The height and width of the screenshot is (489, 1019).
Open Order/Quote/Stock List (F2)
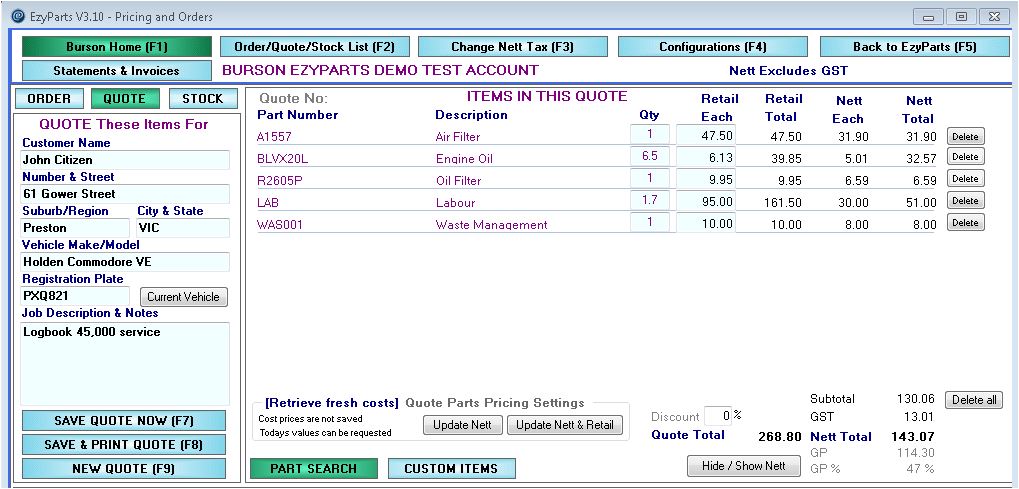[315, 47]
